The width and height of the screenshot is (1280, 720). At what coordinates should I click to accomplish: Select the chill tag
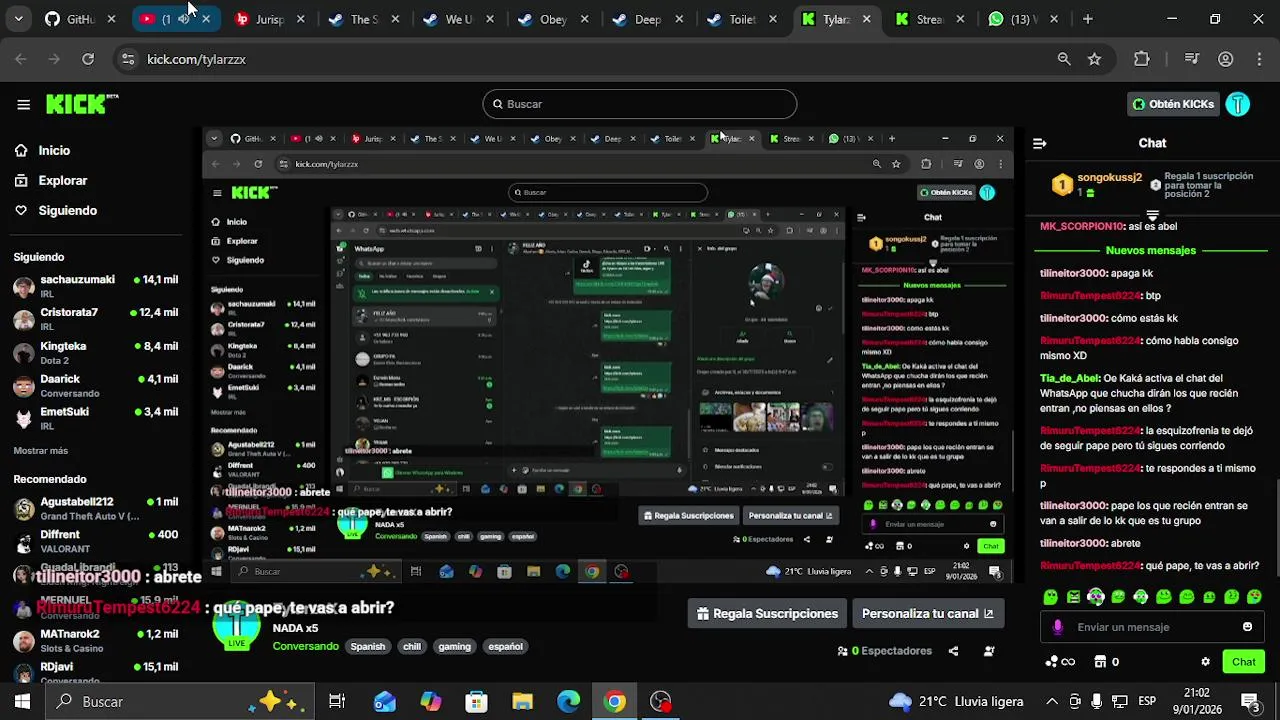(412, 647)
